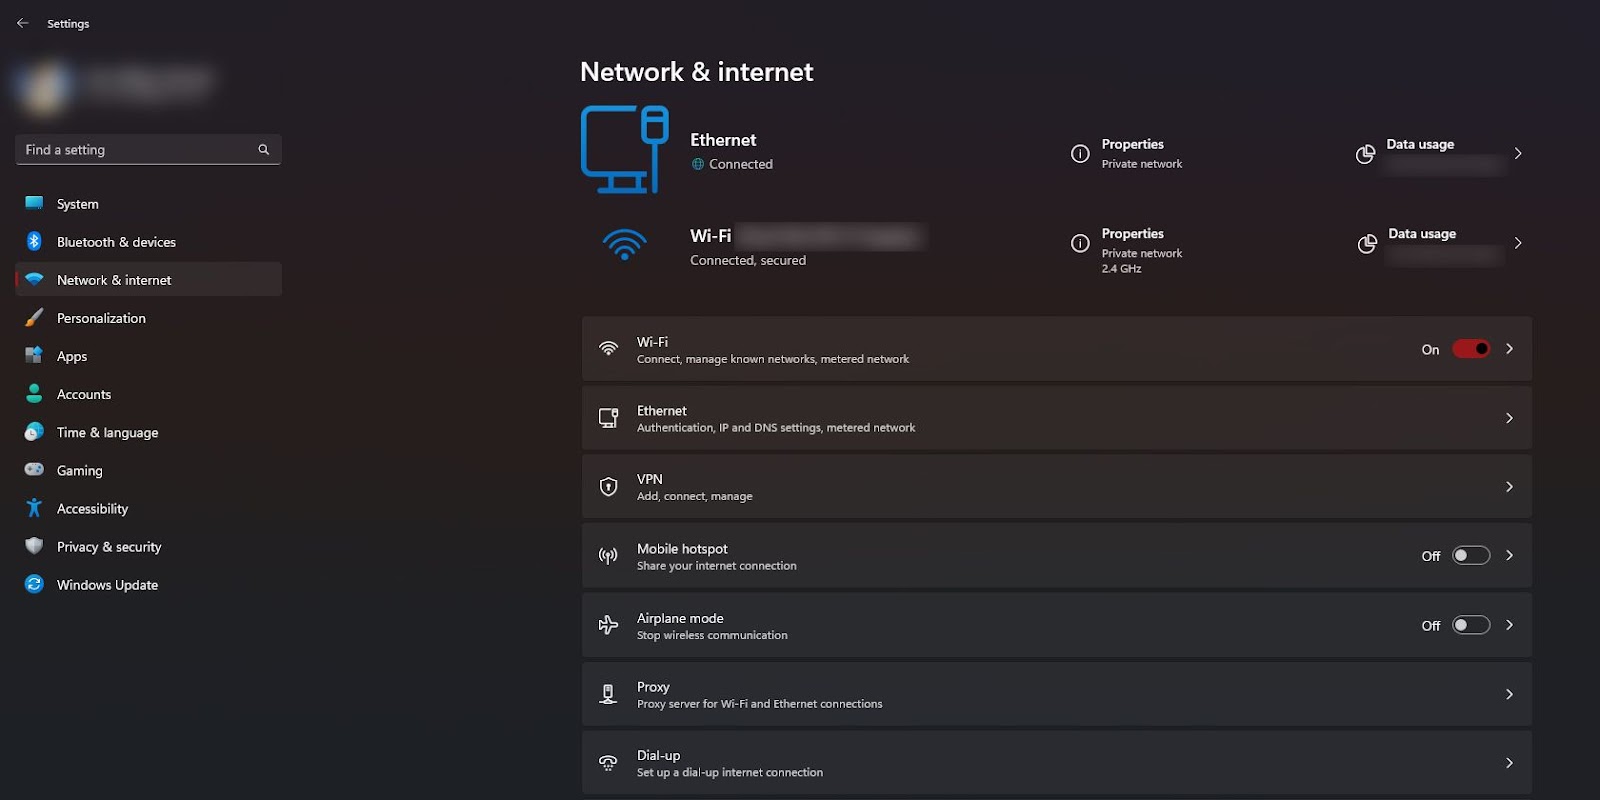1600x800 pixels.
Task: Turn off the Wi-Fi toggle
Action: coord(1471,349)
